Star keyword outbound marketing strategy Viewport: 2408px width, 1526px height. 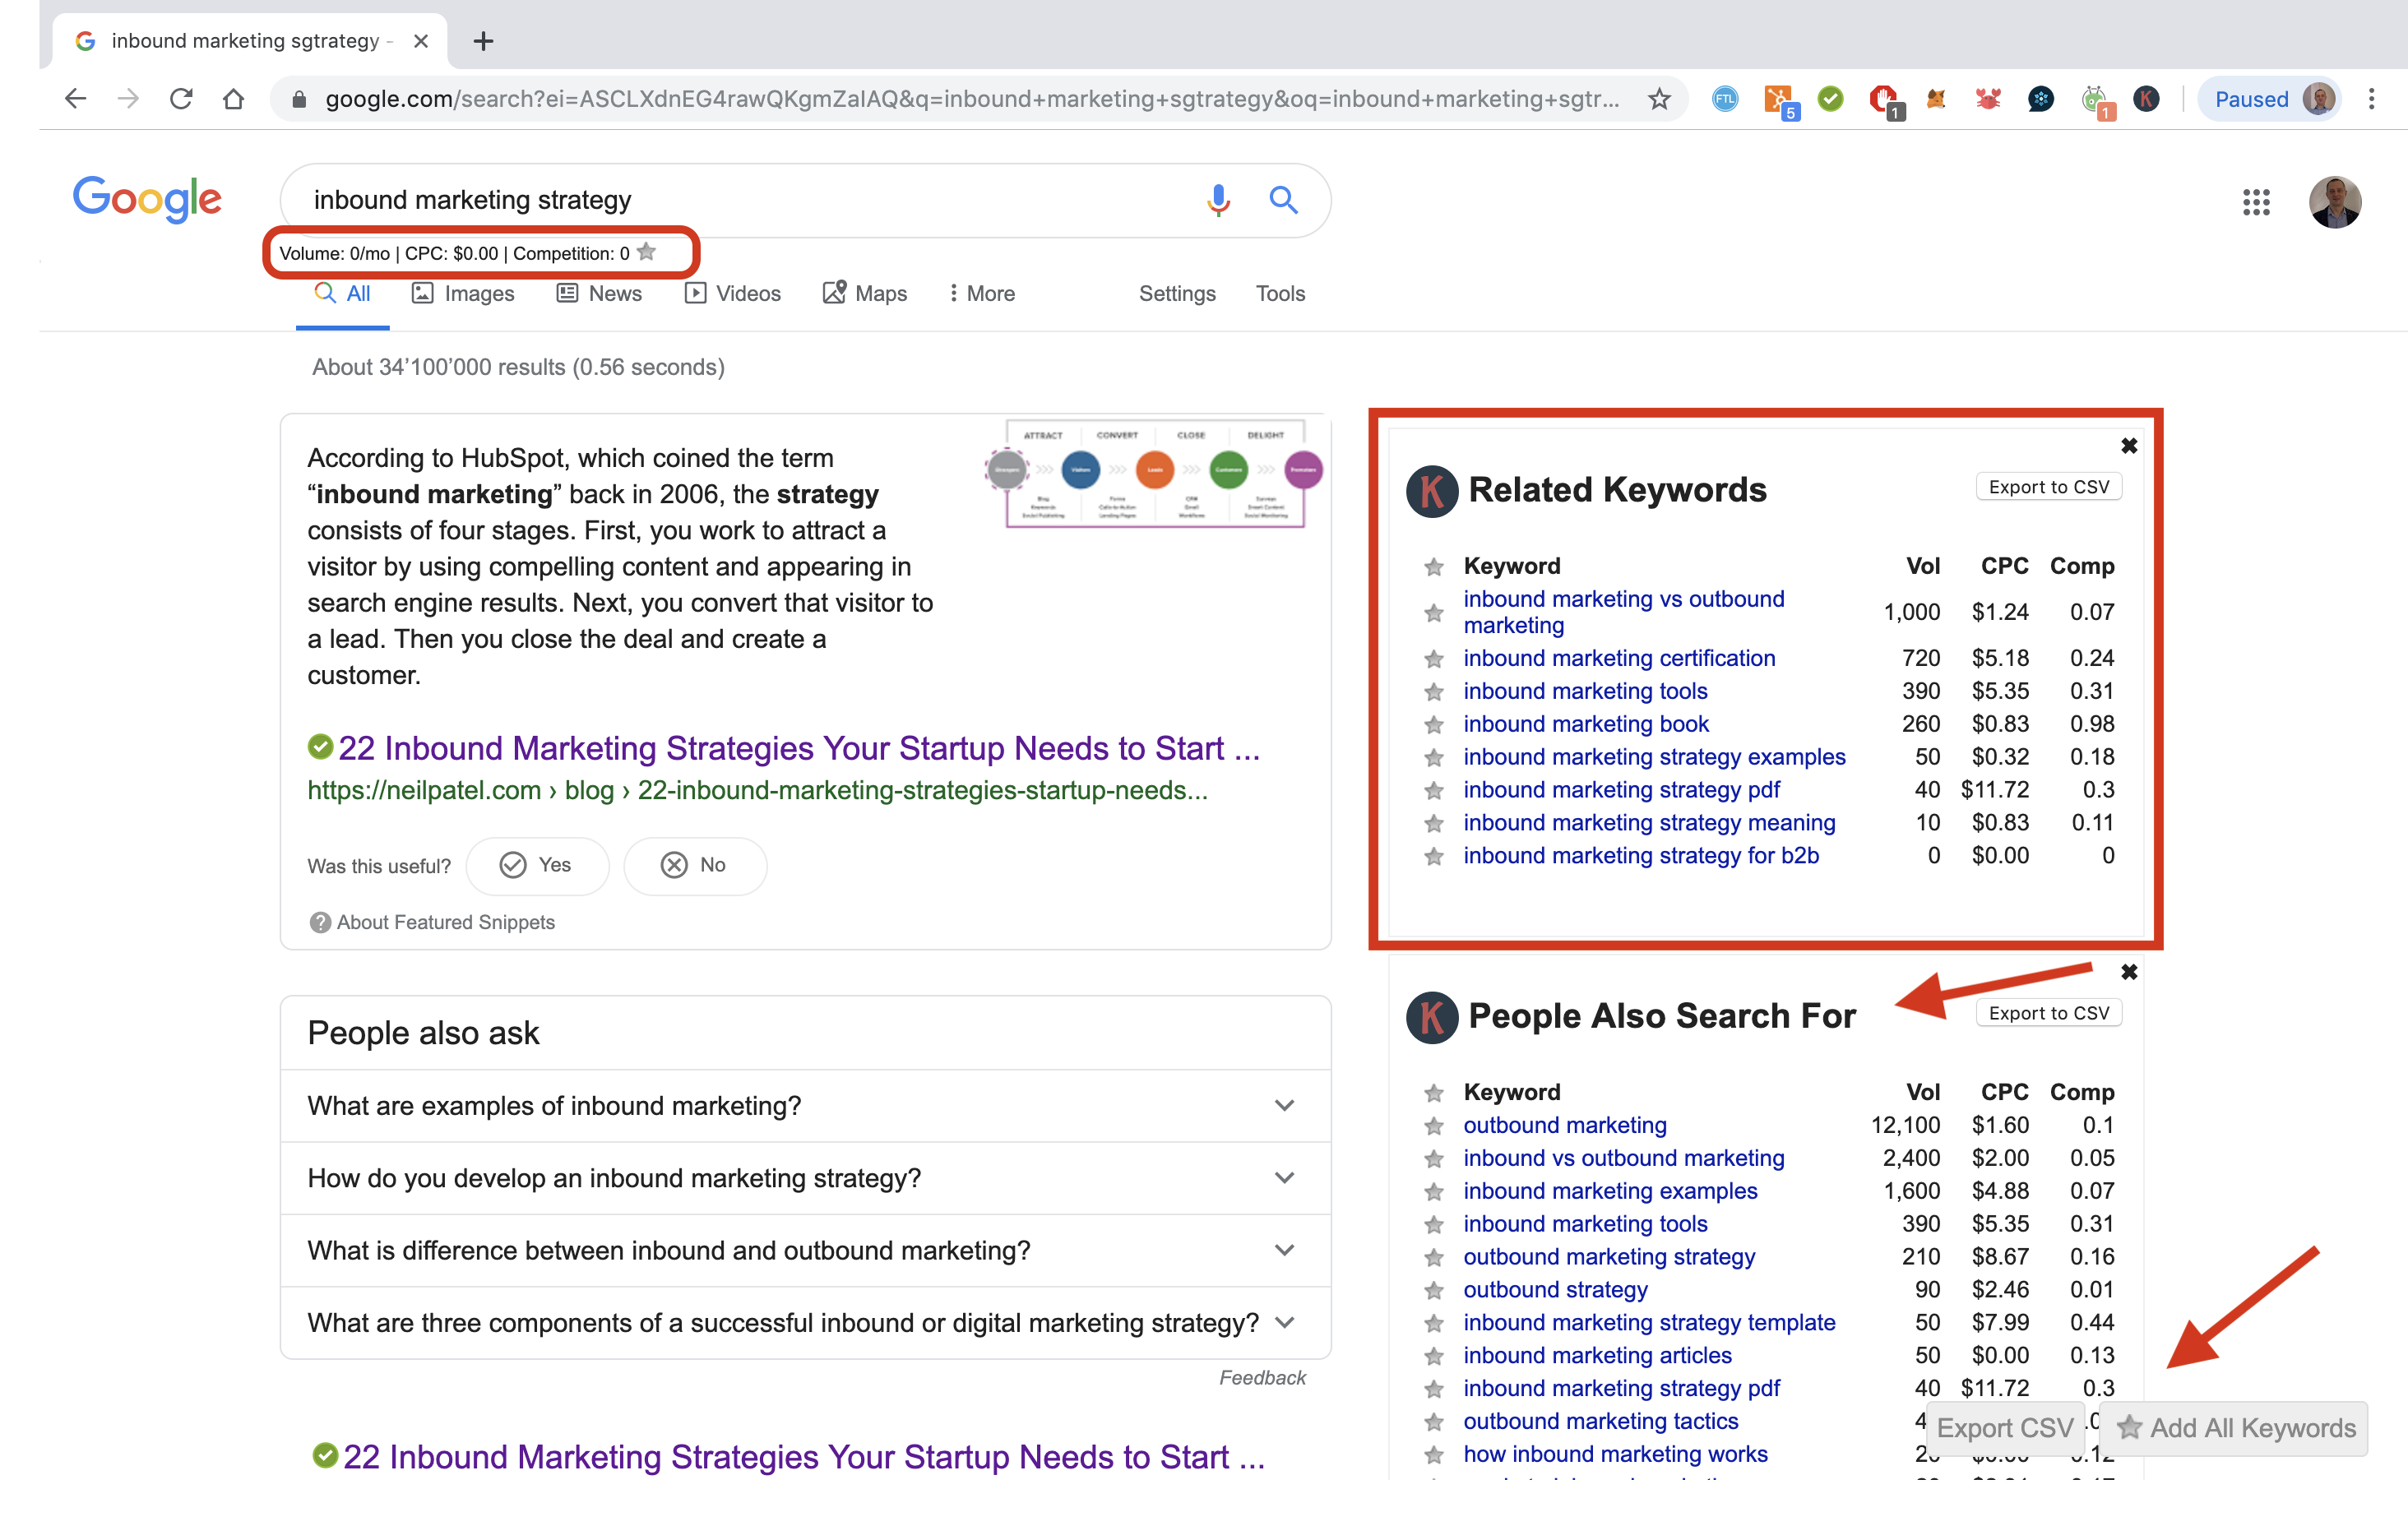tap(1433, 1258)
